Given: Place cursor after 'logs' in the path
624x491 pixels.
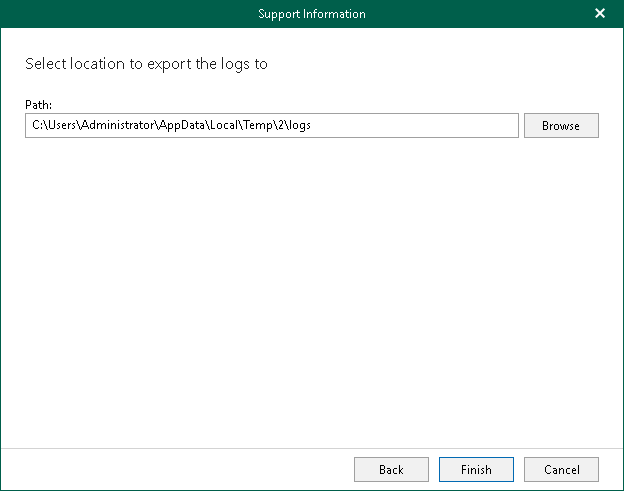Looking at the screenshot, I should (x=312, y=125).
